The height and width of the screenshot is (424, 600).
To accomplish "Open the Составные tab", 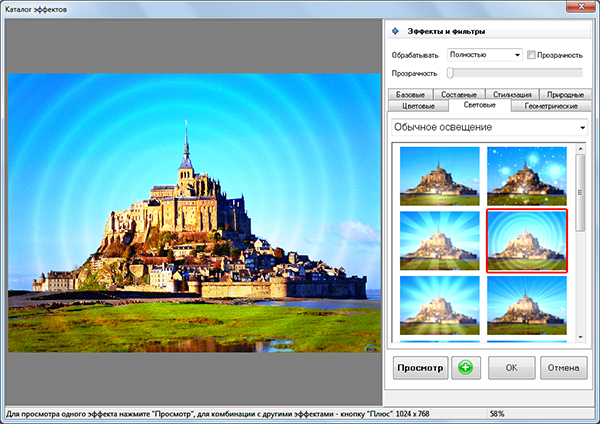I will pyautogui.click(x=465, y=94).
